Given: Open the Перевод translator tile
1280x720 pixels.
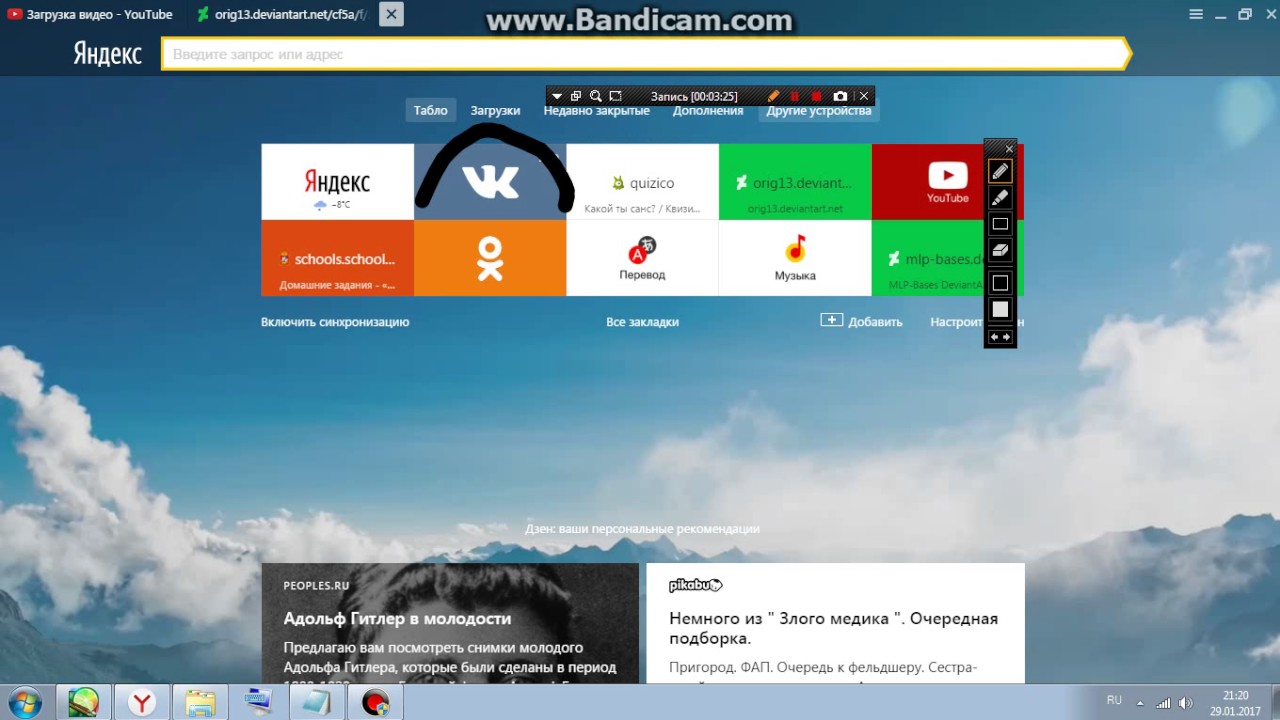Looking at the screenshot, I should (x=642, y=258).
